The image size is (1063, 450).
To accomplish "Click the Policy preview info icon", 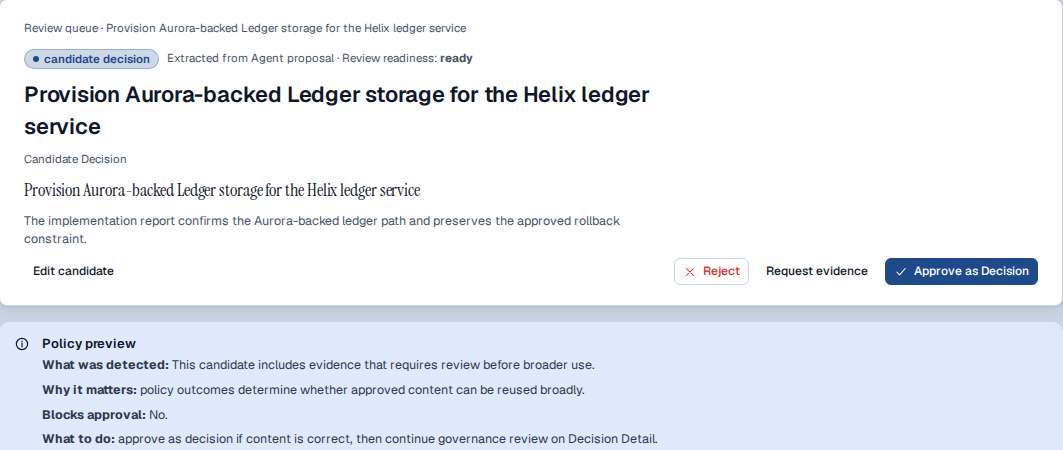I will pos(22,344).
